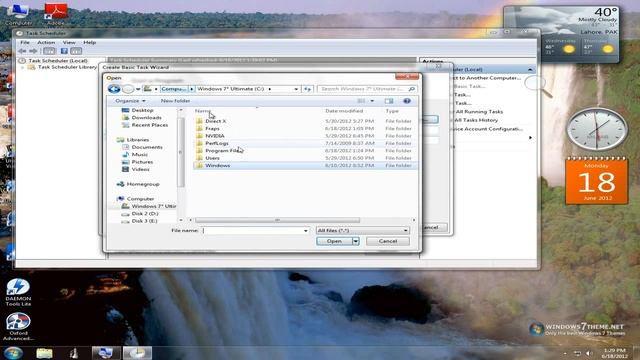640x360 pixels.
Task: Click All Tasks History action
Action: coord(476,120)
